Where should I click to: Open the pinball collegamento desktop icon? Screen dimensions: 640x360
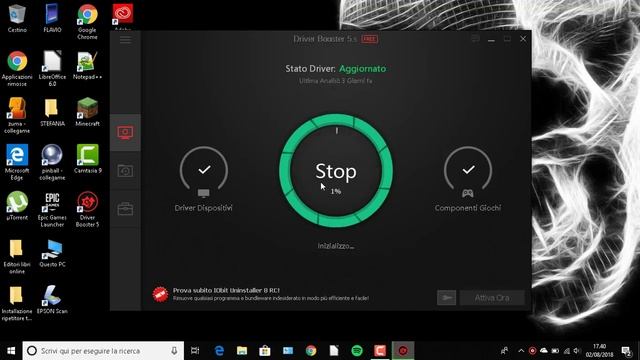pyautogui.click(x=52, y=162)
